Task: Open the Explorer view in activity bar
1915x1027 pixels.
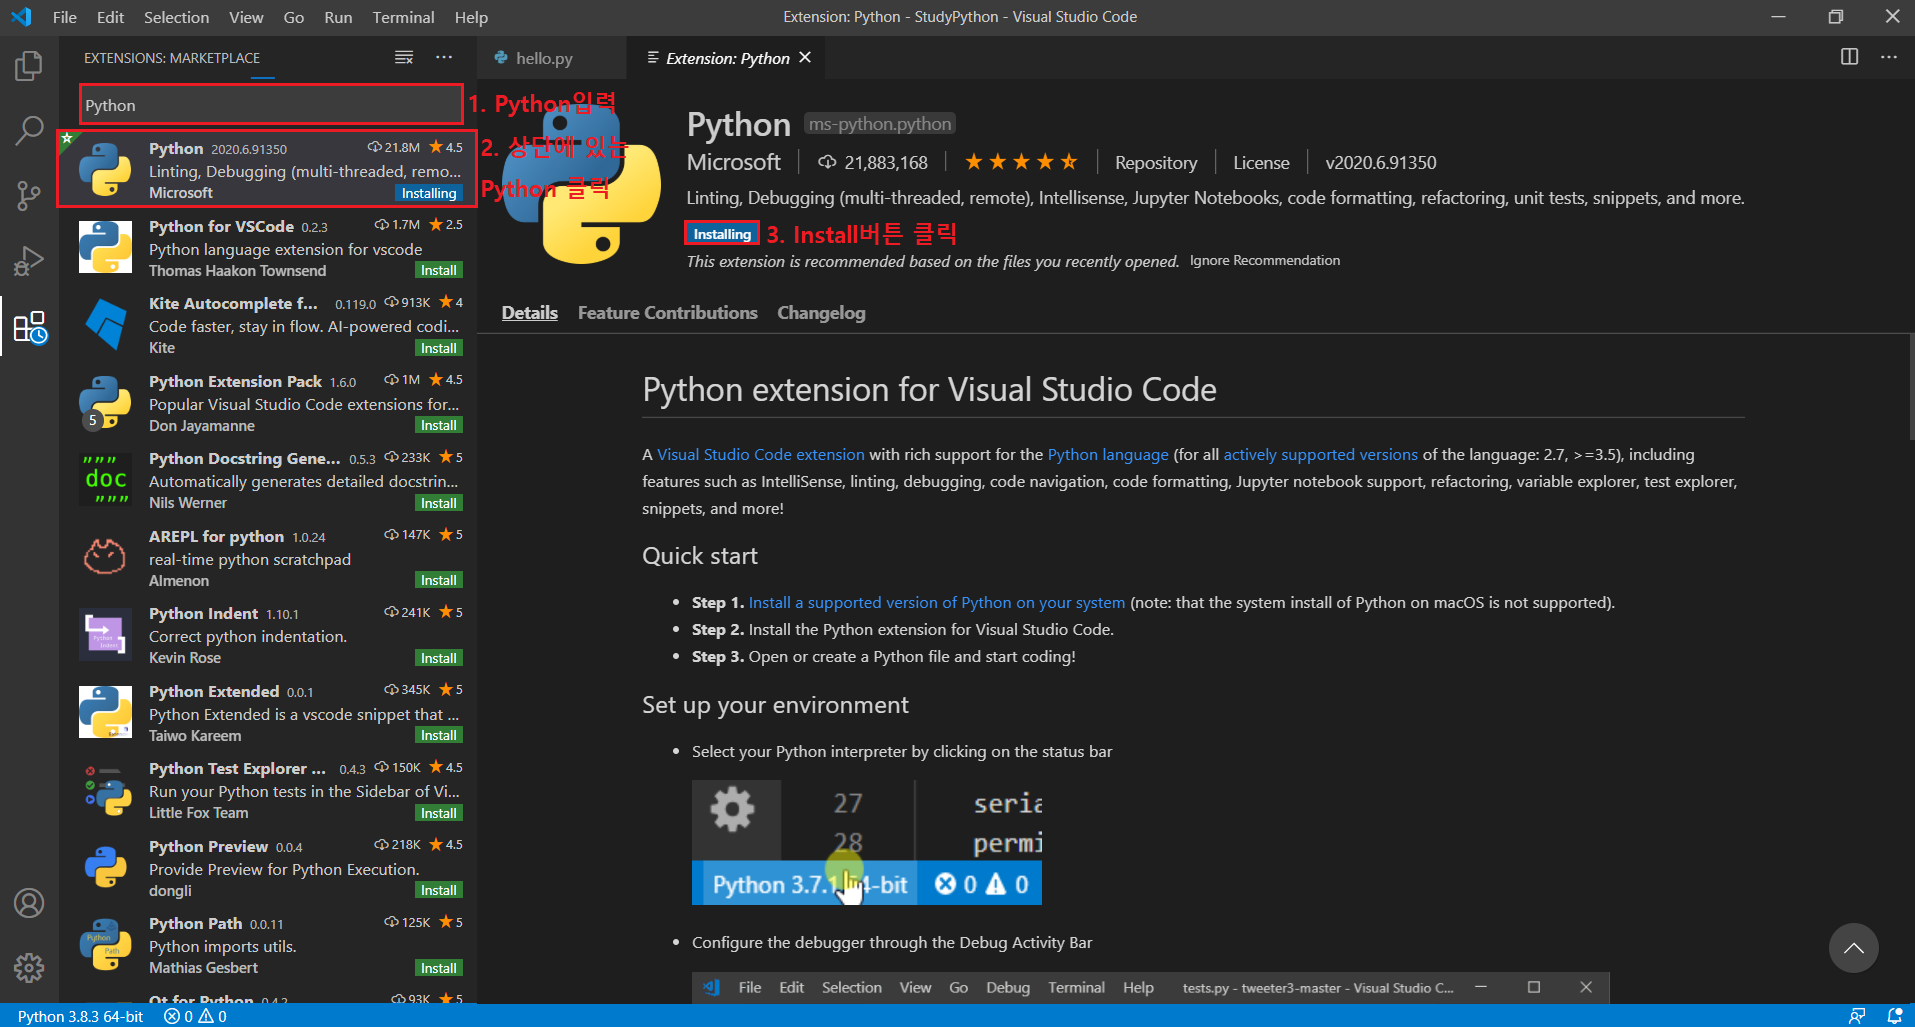Action: tap(29, 67)
